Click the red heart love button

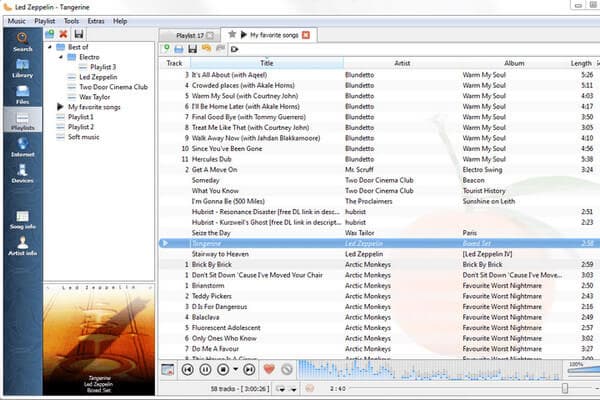(x=269, y=369)
